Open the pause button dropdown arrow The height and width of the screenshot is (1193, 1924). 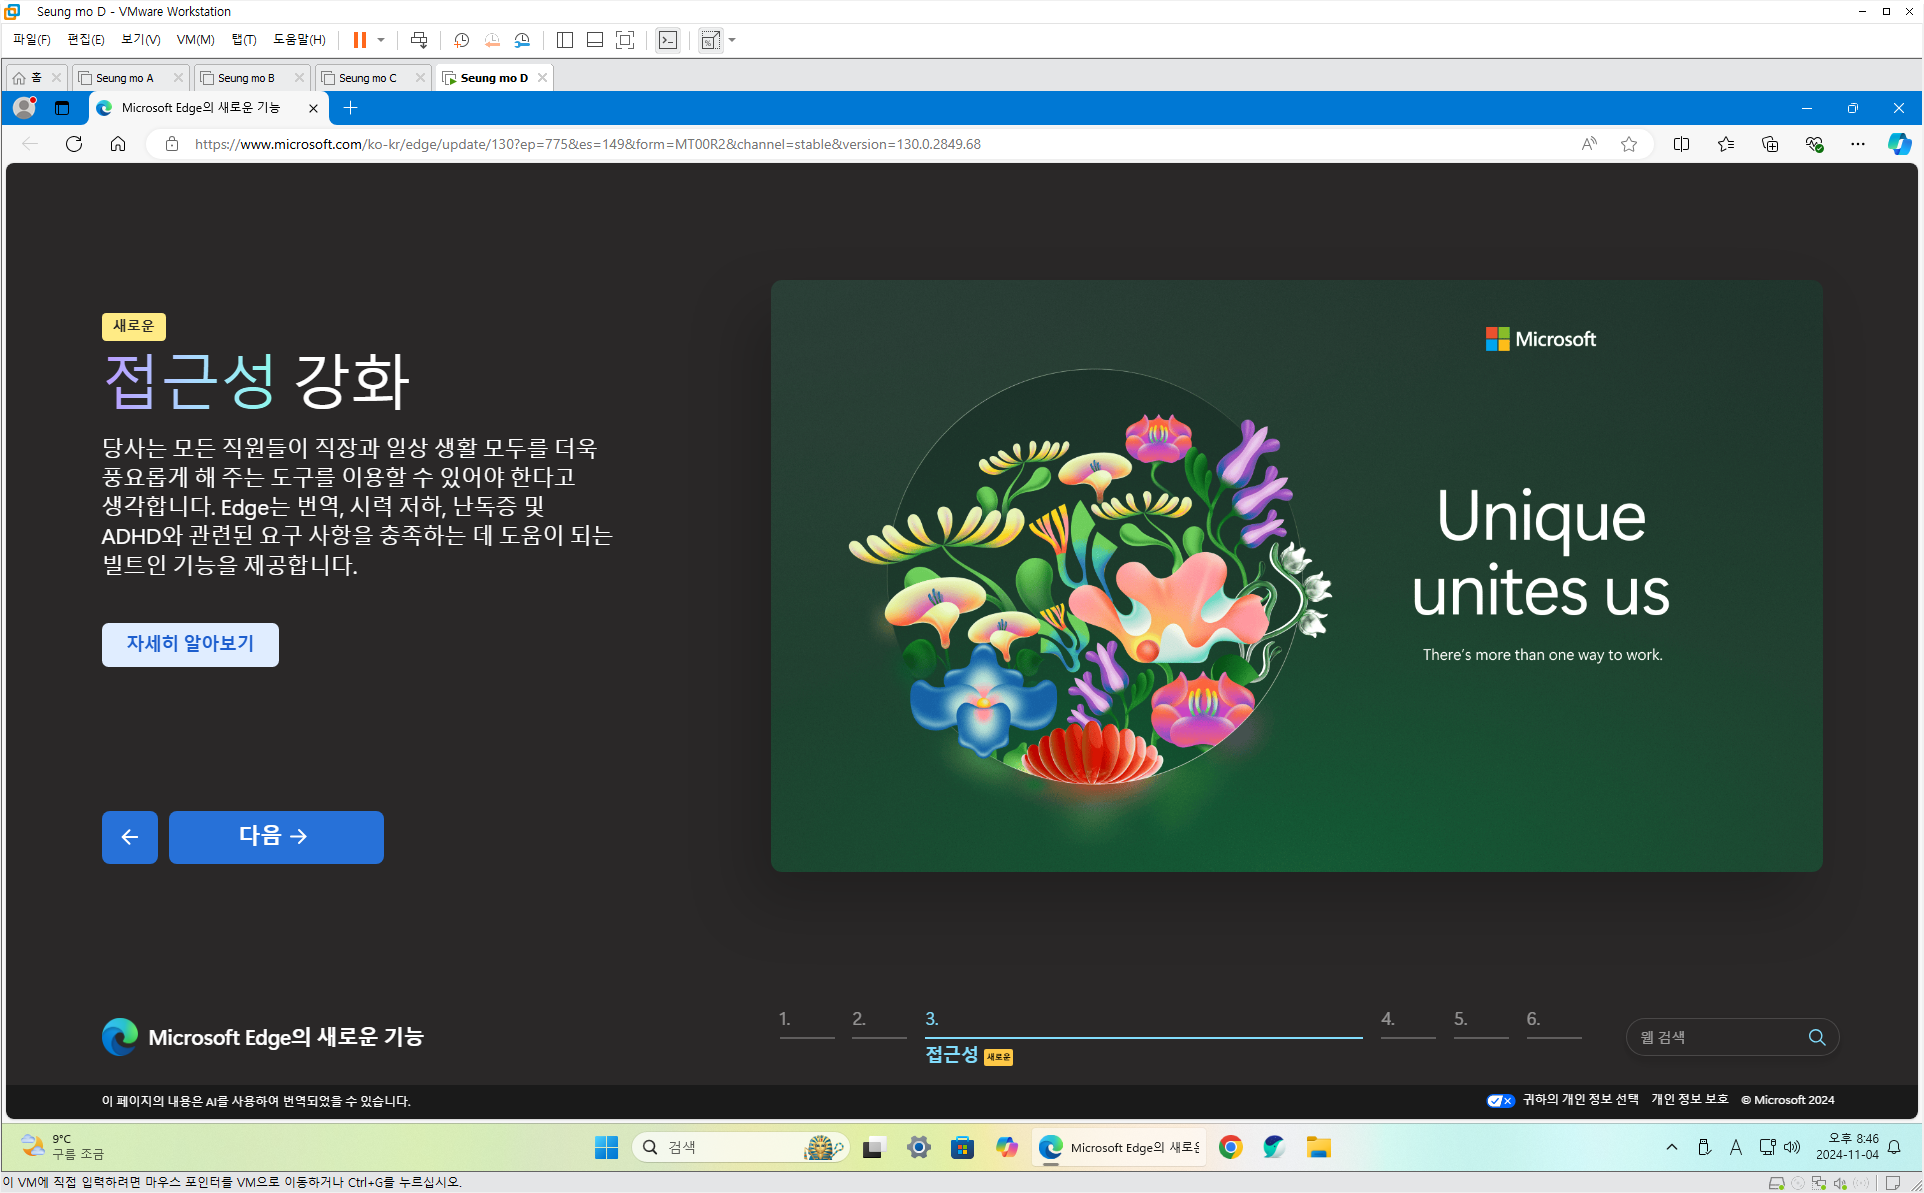(x=381, y=40)
